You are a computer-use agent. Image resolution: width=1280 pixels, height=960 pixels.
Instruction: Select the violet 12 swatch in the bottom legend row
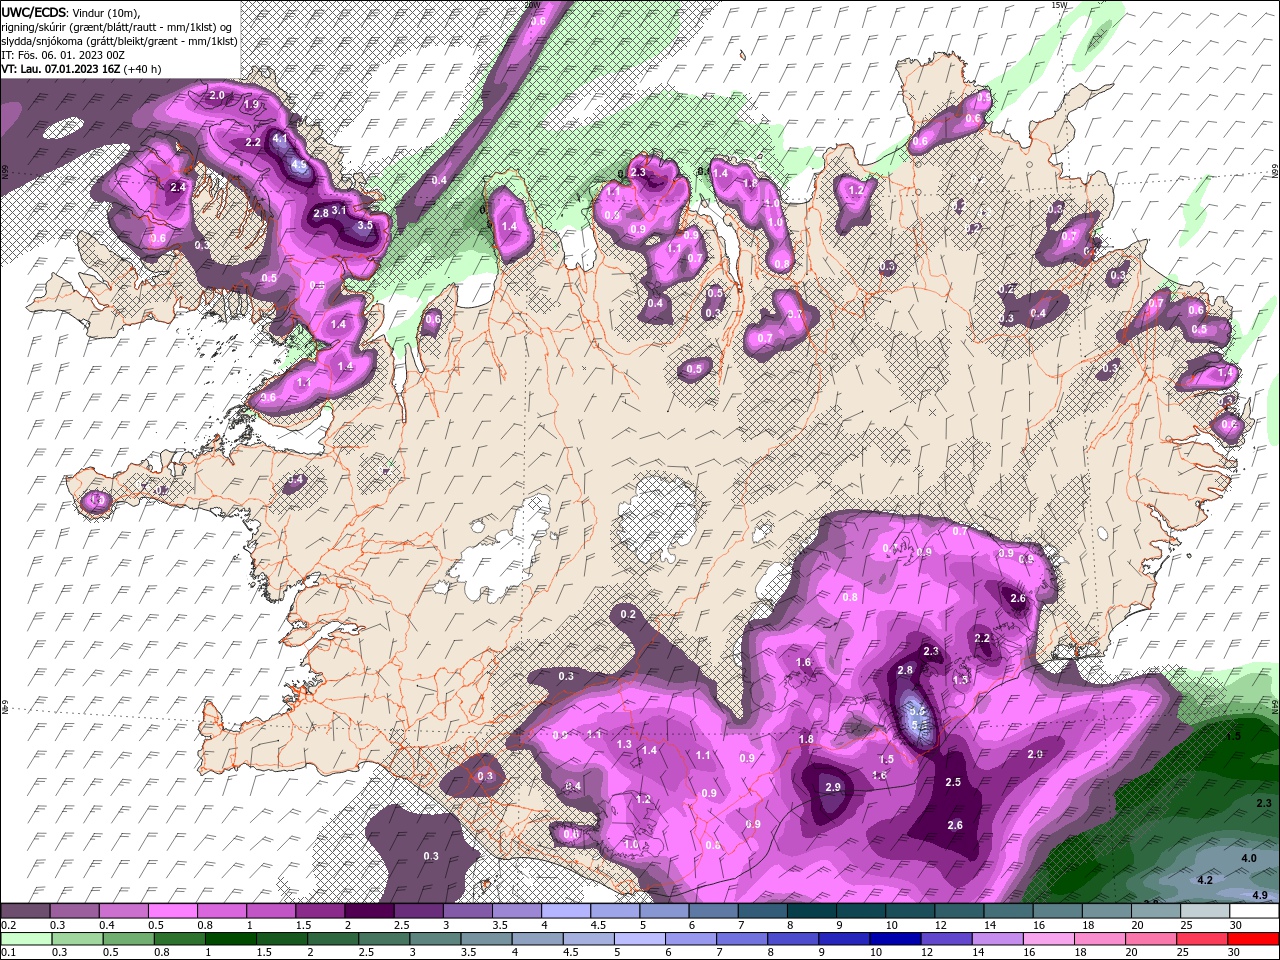[x=945, y=938]
